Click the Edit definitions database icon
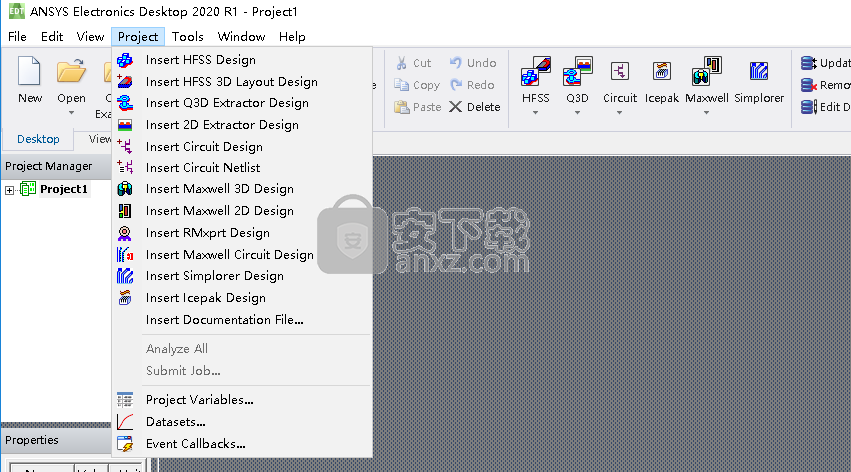The height and width of the screenshot is (472, 851). tap(809, 107)
